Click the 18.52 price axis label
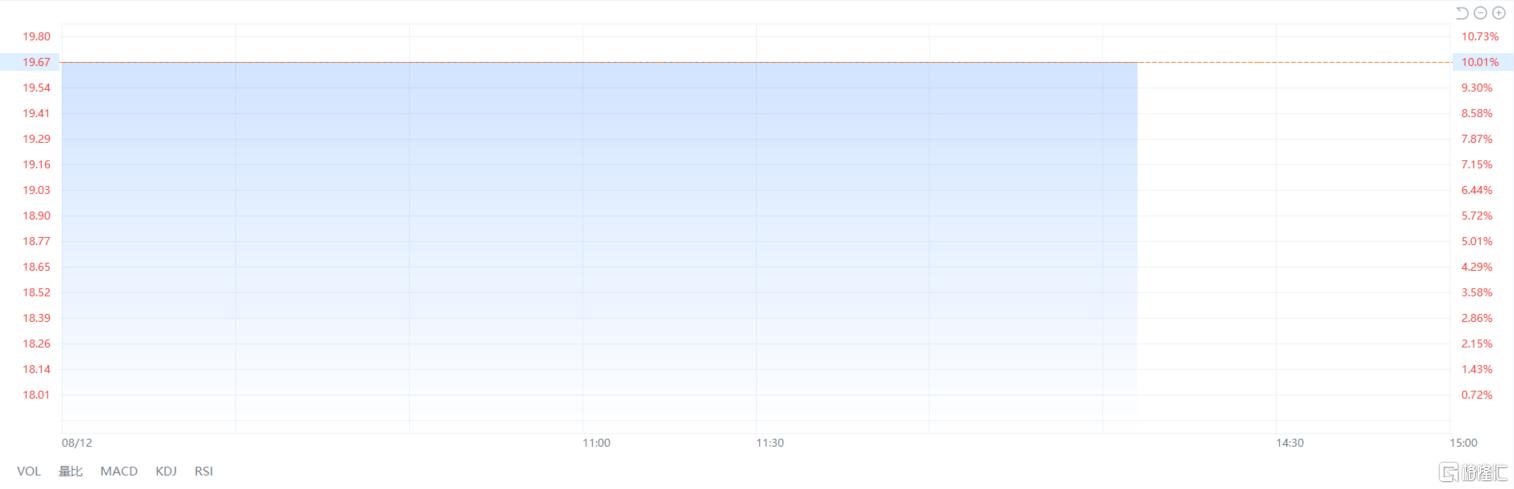1514x489 pixels. (x=37, y=292)
